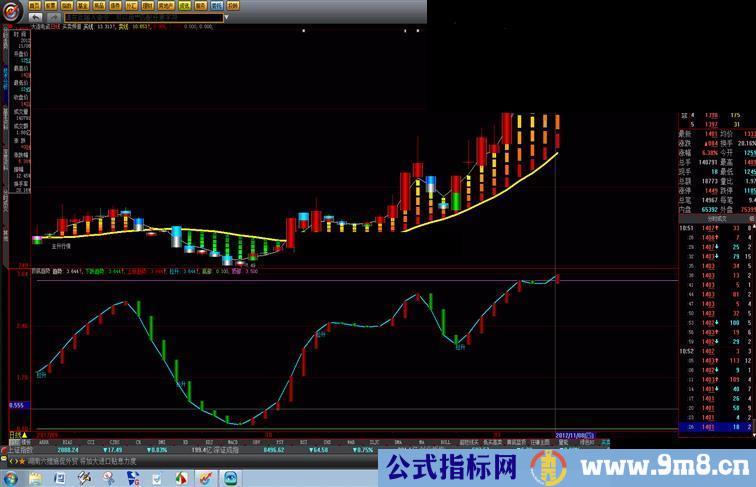
Task: Switch to the MACD indicator tab
Action: click(x=231, y=440)
